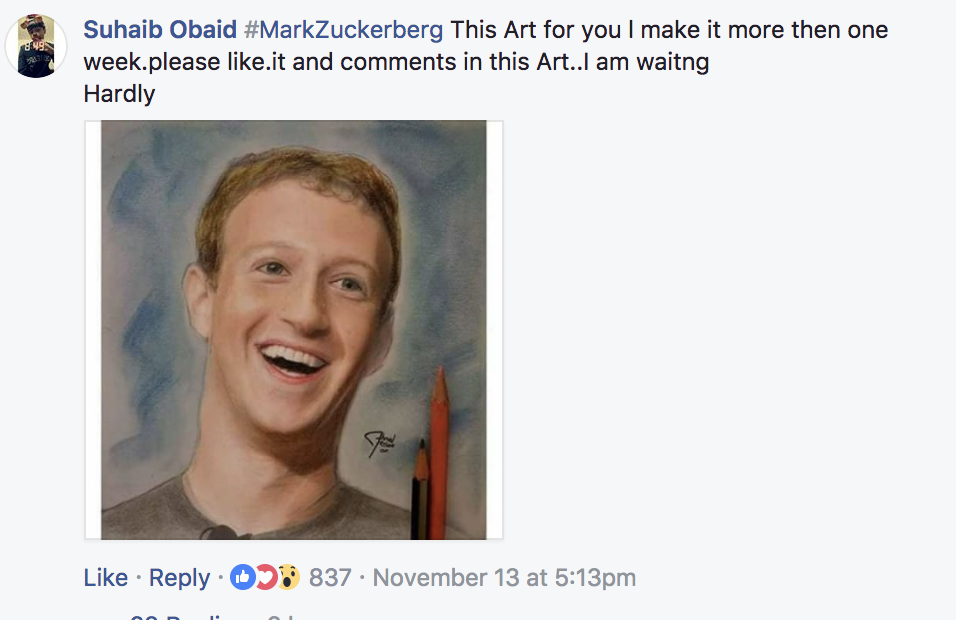This screenshot has width=956, height=620.
Task: Click the smiling mouth in the portrait
Action: 293,360
